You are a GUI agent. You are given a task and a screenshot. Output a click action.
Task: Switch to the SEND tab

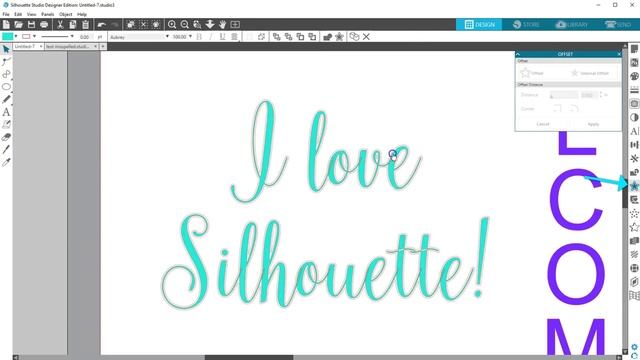click(x=617, y=24)
